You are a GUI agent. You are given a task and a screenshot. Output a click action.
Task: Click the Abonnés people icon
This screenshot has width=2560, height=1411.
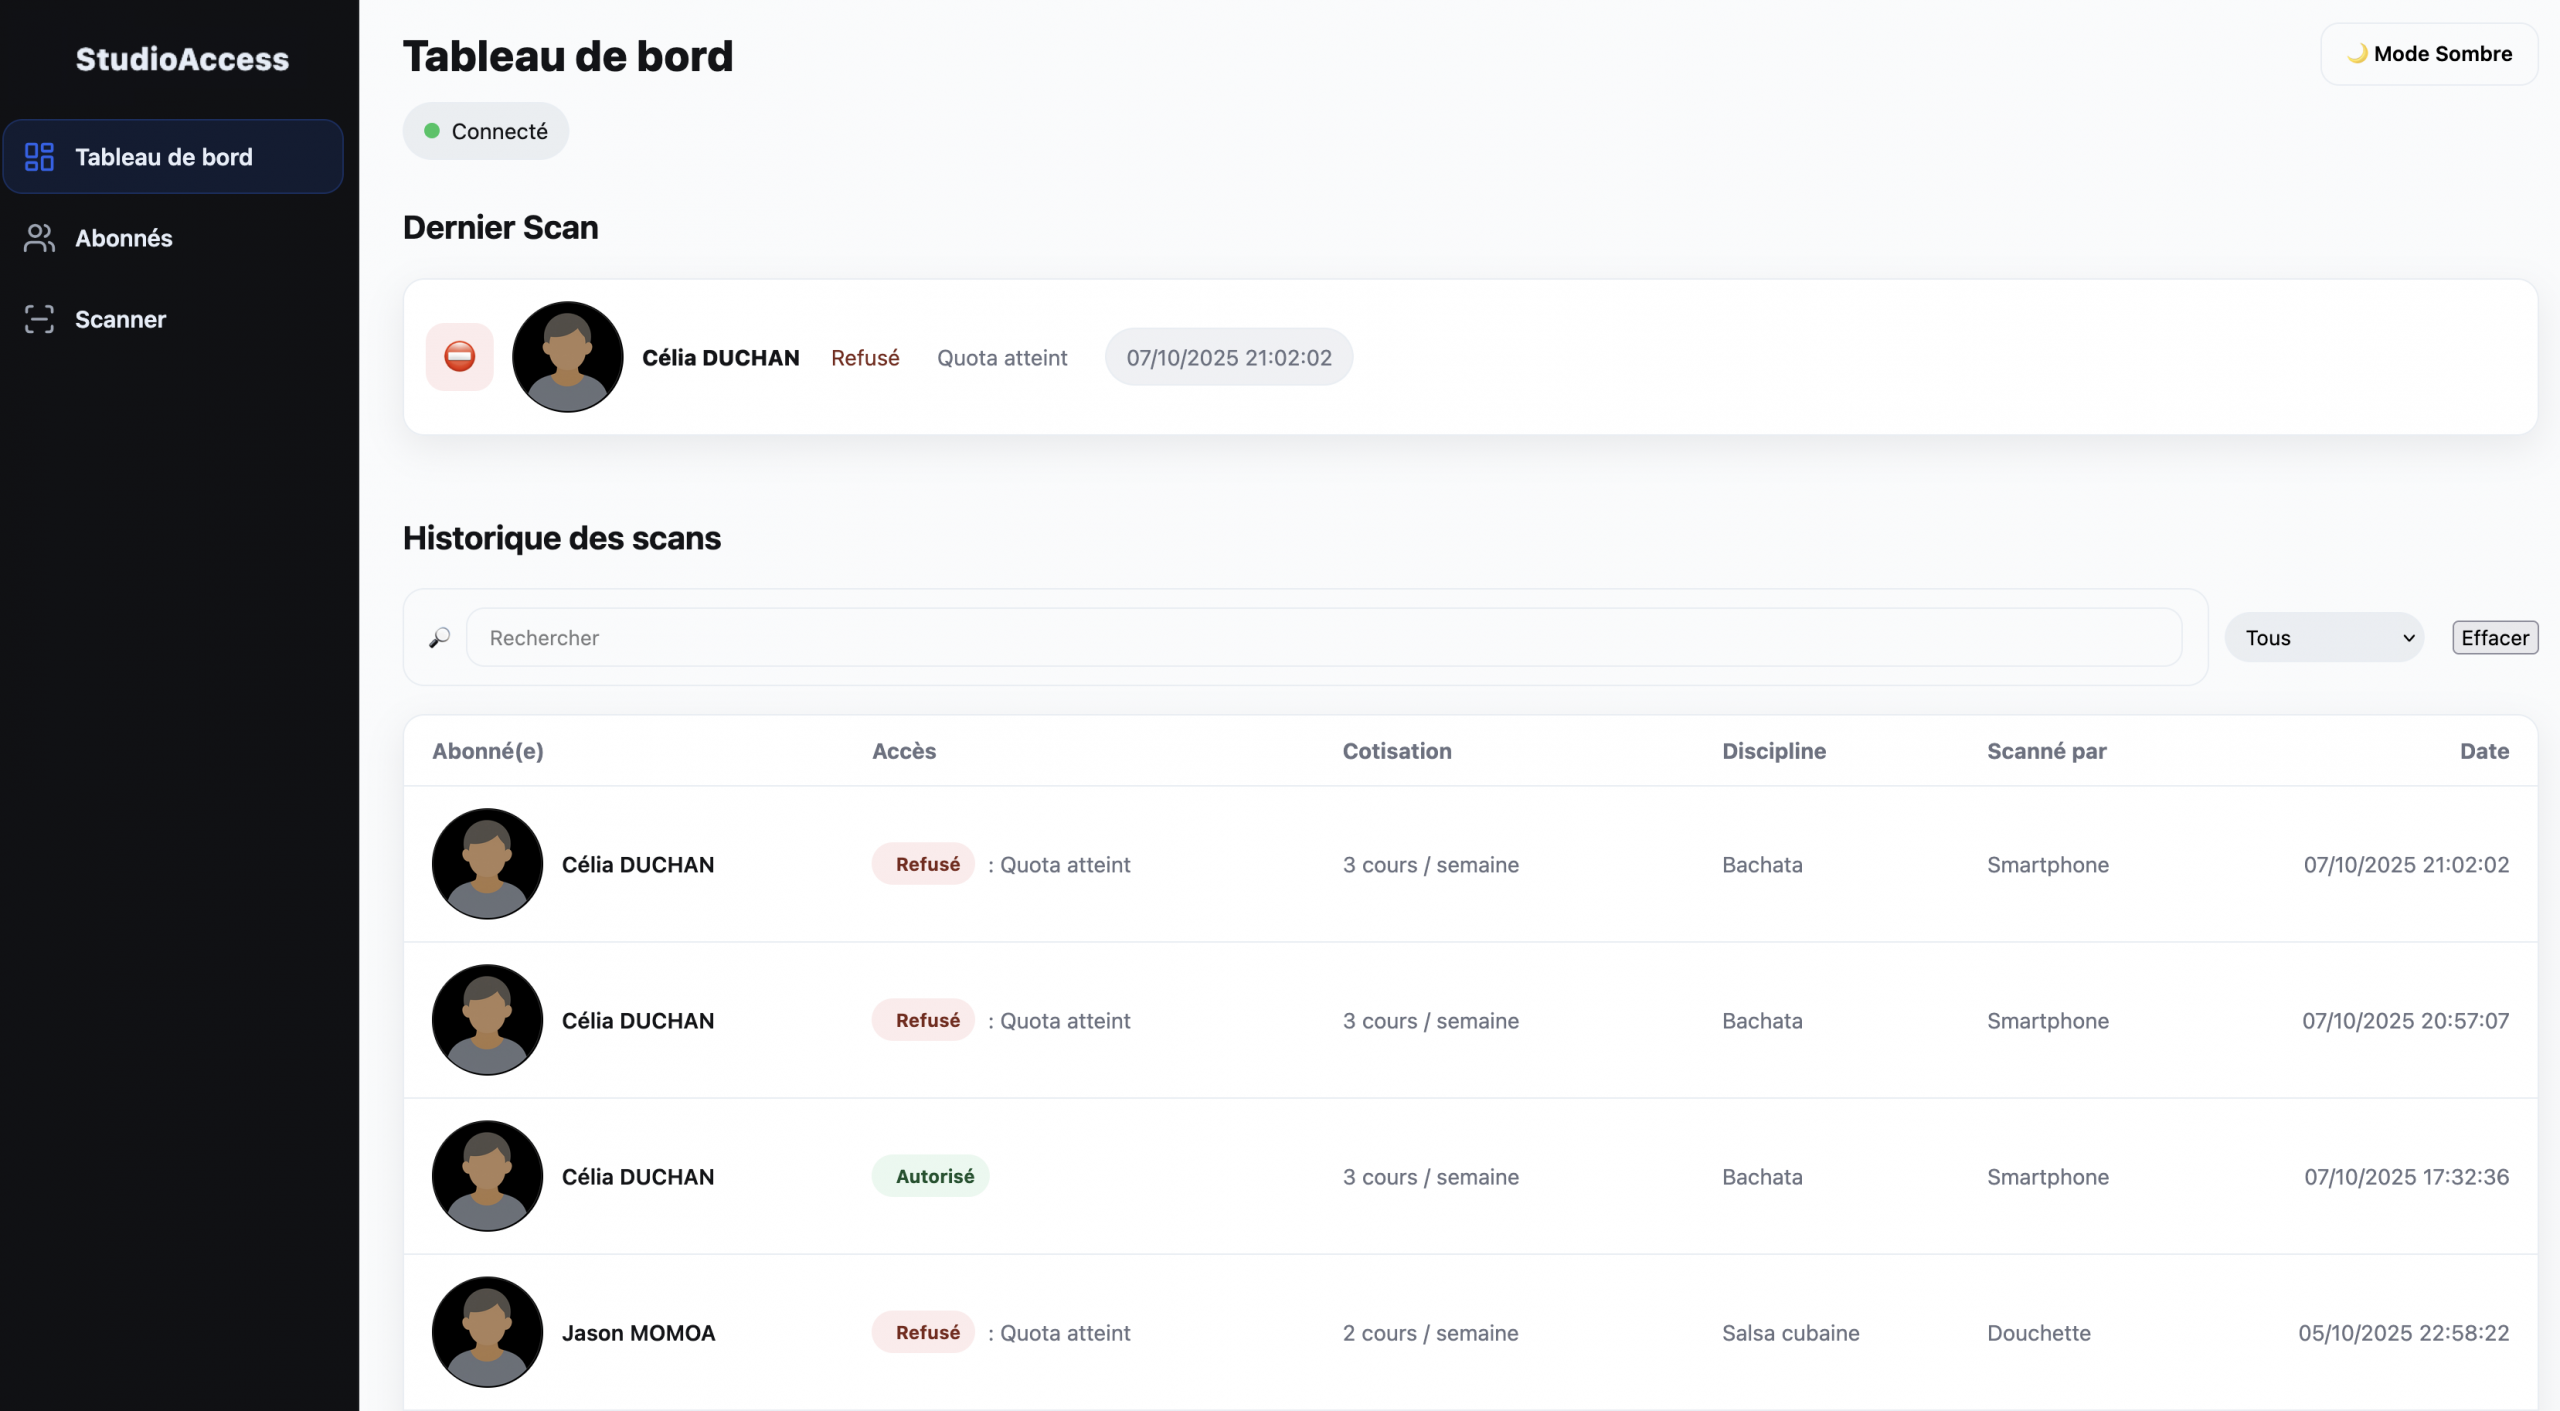pyautogui.click(x=39, y=238)
